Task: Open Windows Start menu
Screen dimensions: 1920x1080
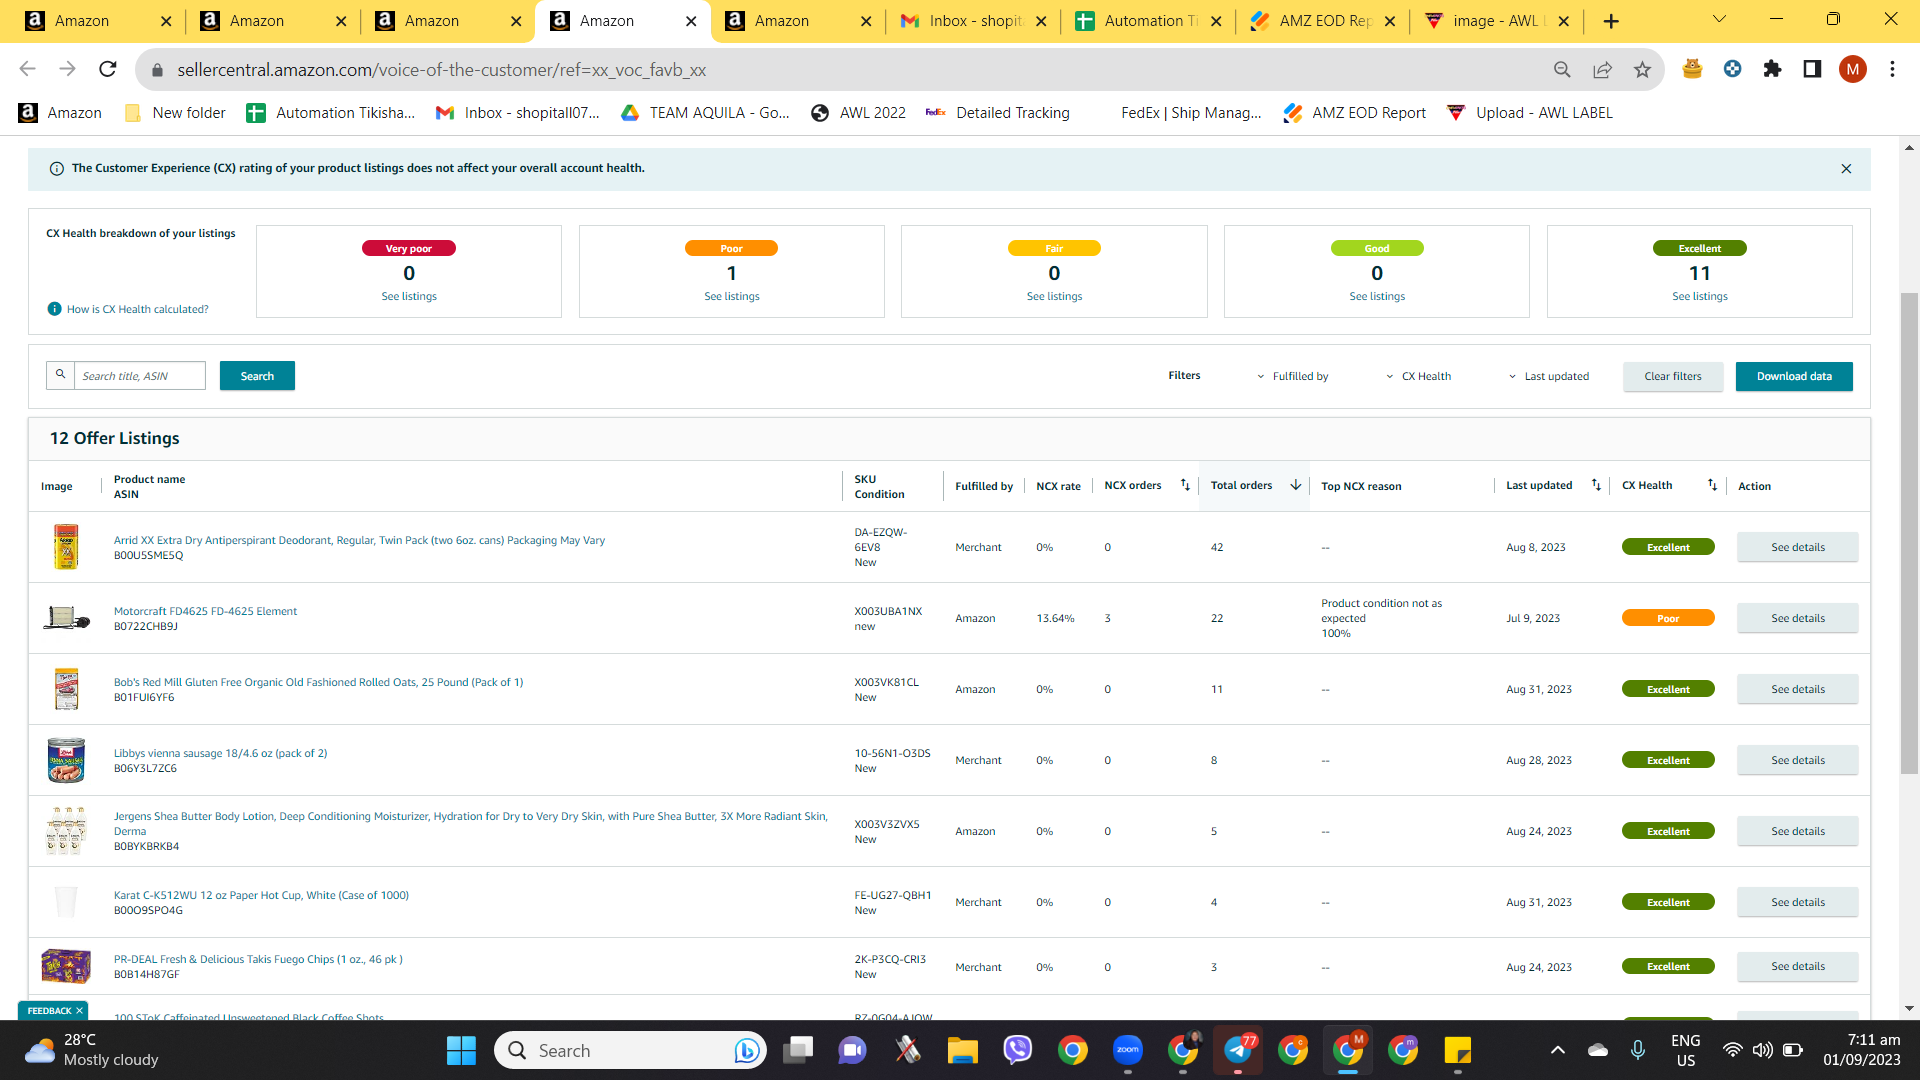Action: coord(461,1051)
